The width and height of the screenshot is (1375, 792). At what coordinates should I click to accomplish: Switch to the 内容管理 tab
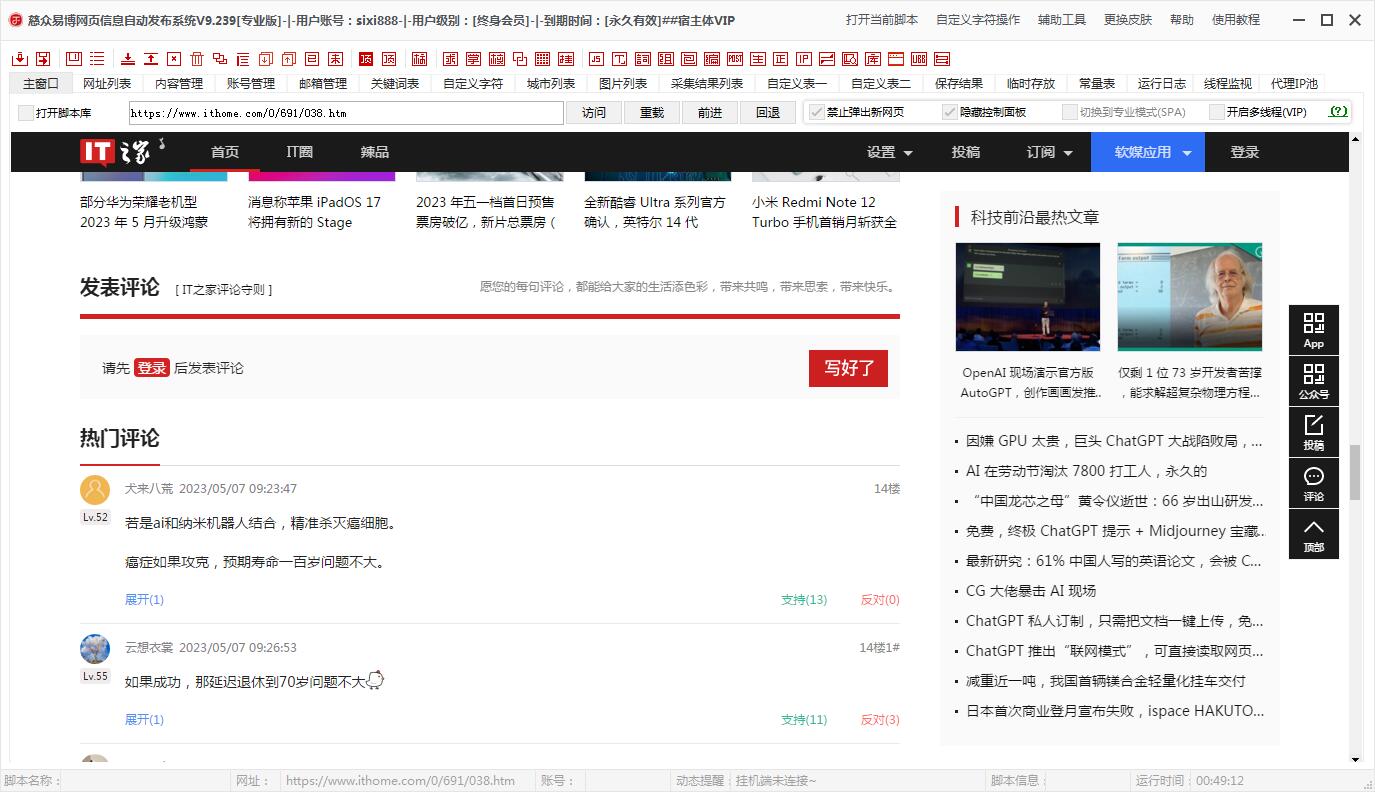(x=179, y=84)
